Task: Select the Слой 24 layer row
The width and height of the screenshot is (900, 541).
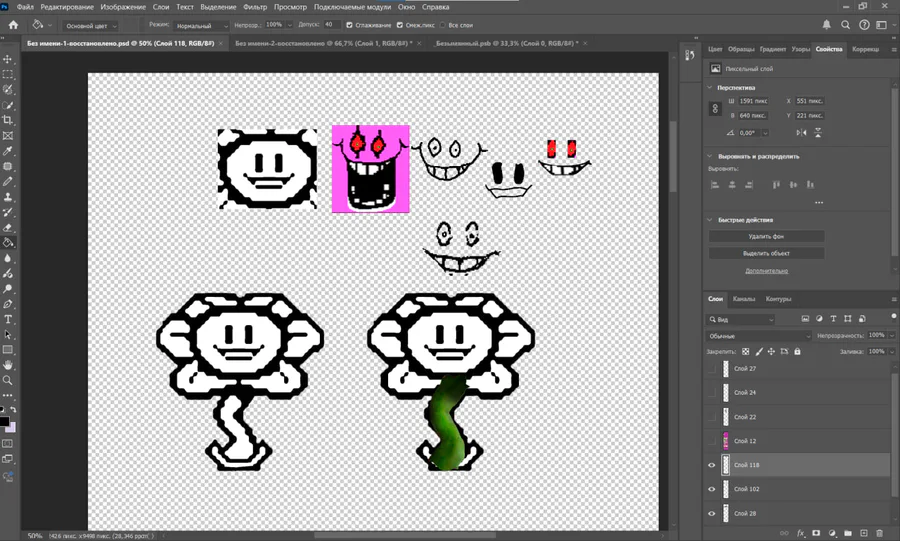Action: pyautogui.click(x=798, y=393)
